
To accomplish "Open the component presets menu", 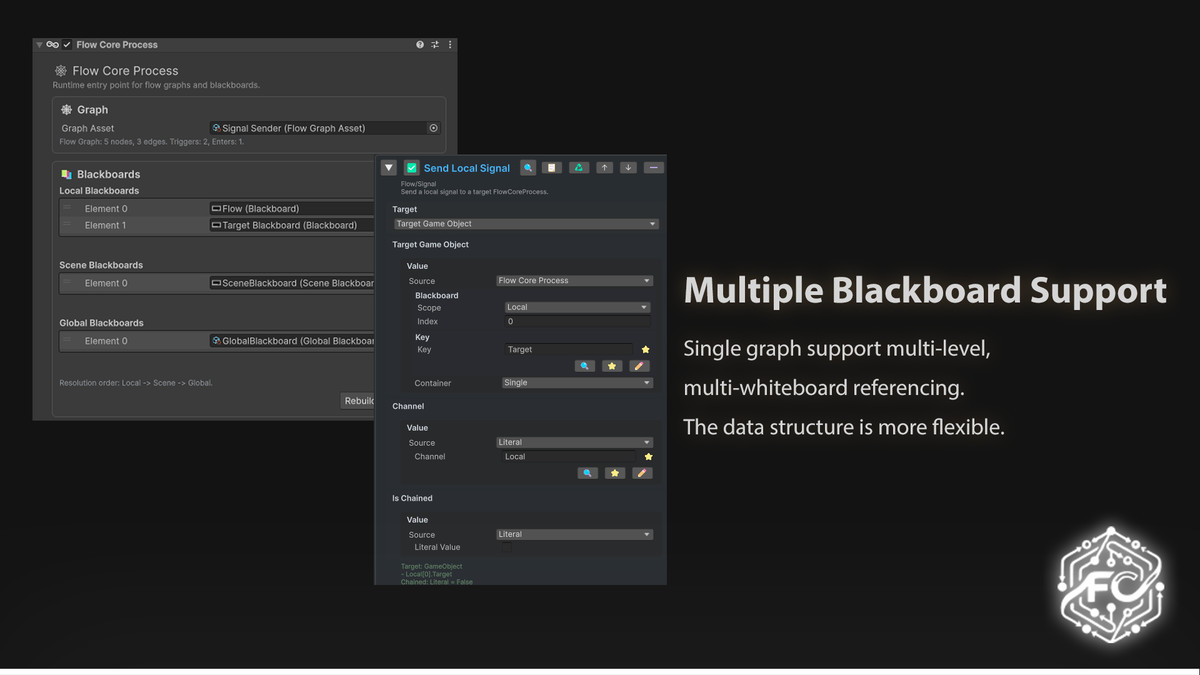I will click(435, 45).
